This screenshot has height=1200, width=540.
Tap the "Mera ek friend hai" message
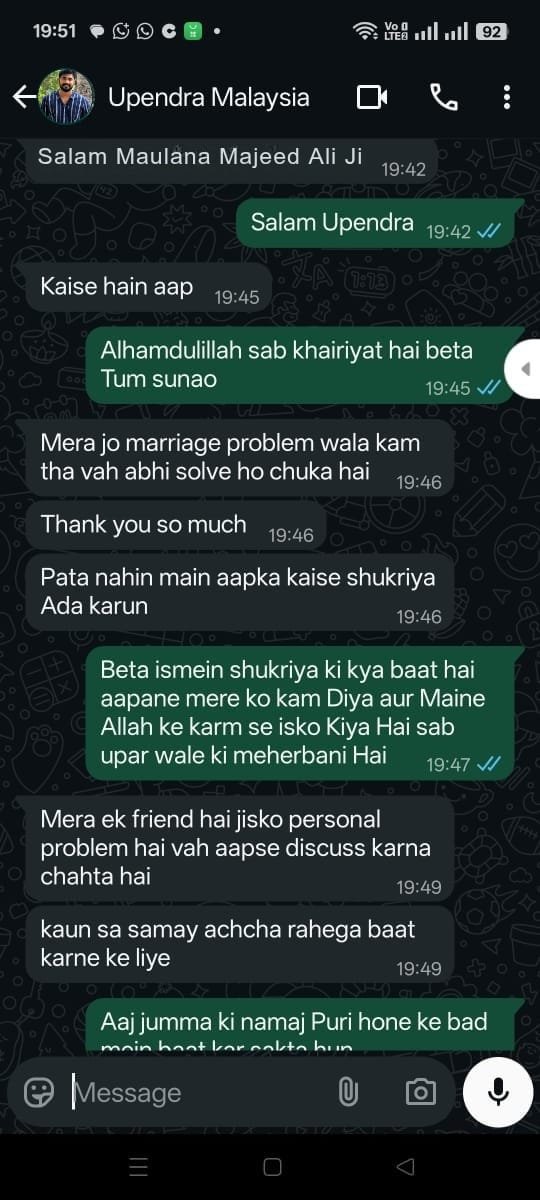click(240, 849)
